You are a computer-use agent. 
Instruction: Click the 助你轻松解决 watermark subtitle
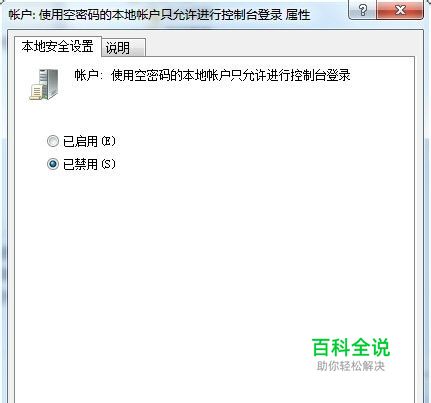click(351, 366)
